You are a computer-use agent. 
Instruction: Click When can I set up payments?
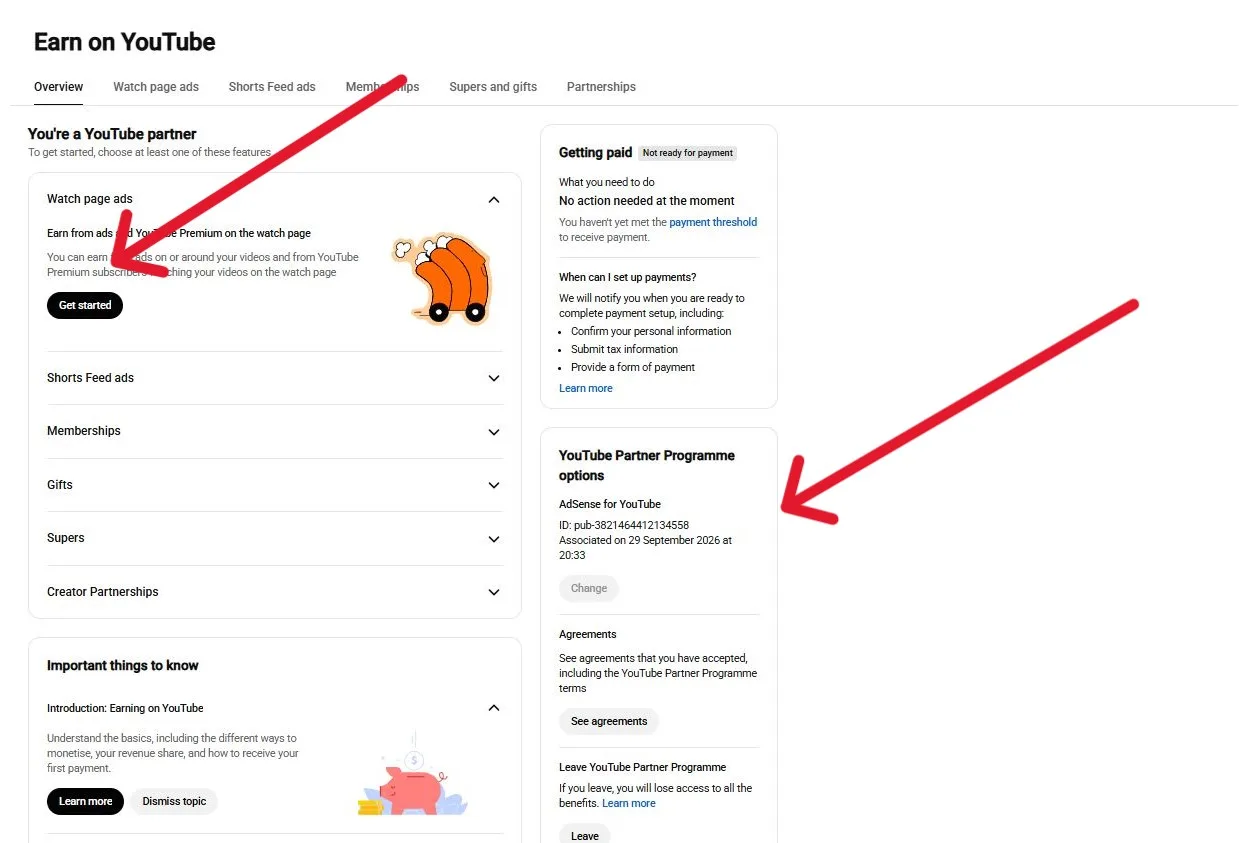[x=628, y=277]
